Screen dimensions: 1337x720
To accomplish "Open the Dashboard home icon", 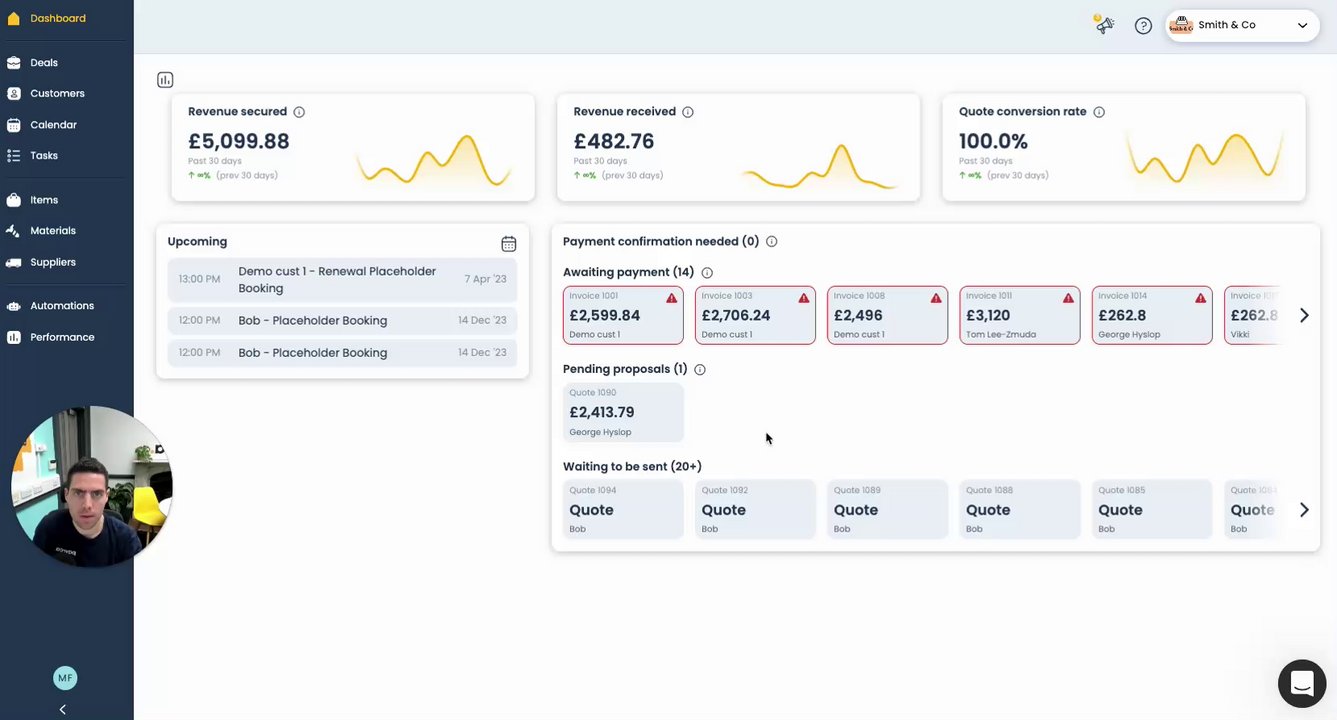I will [x=14, y=18].
